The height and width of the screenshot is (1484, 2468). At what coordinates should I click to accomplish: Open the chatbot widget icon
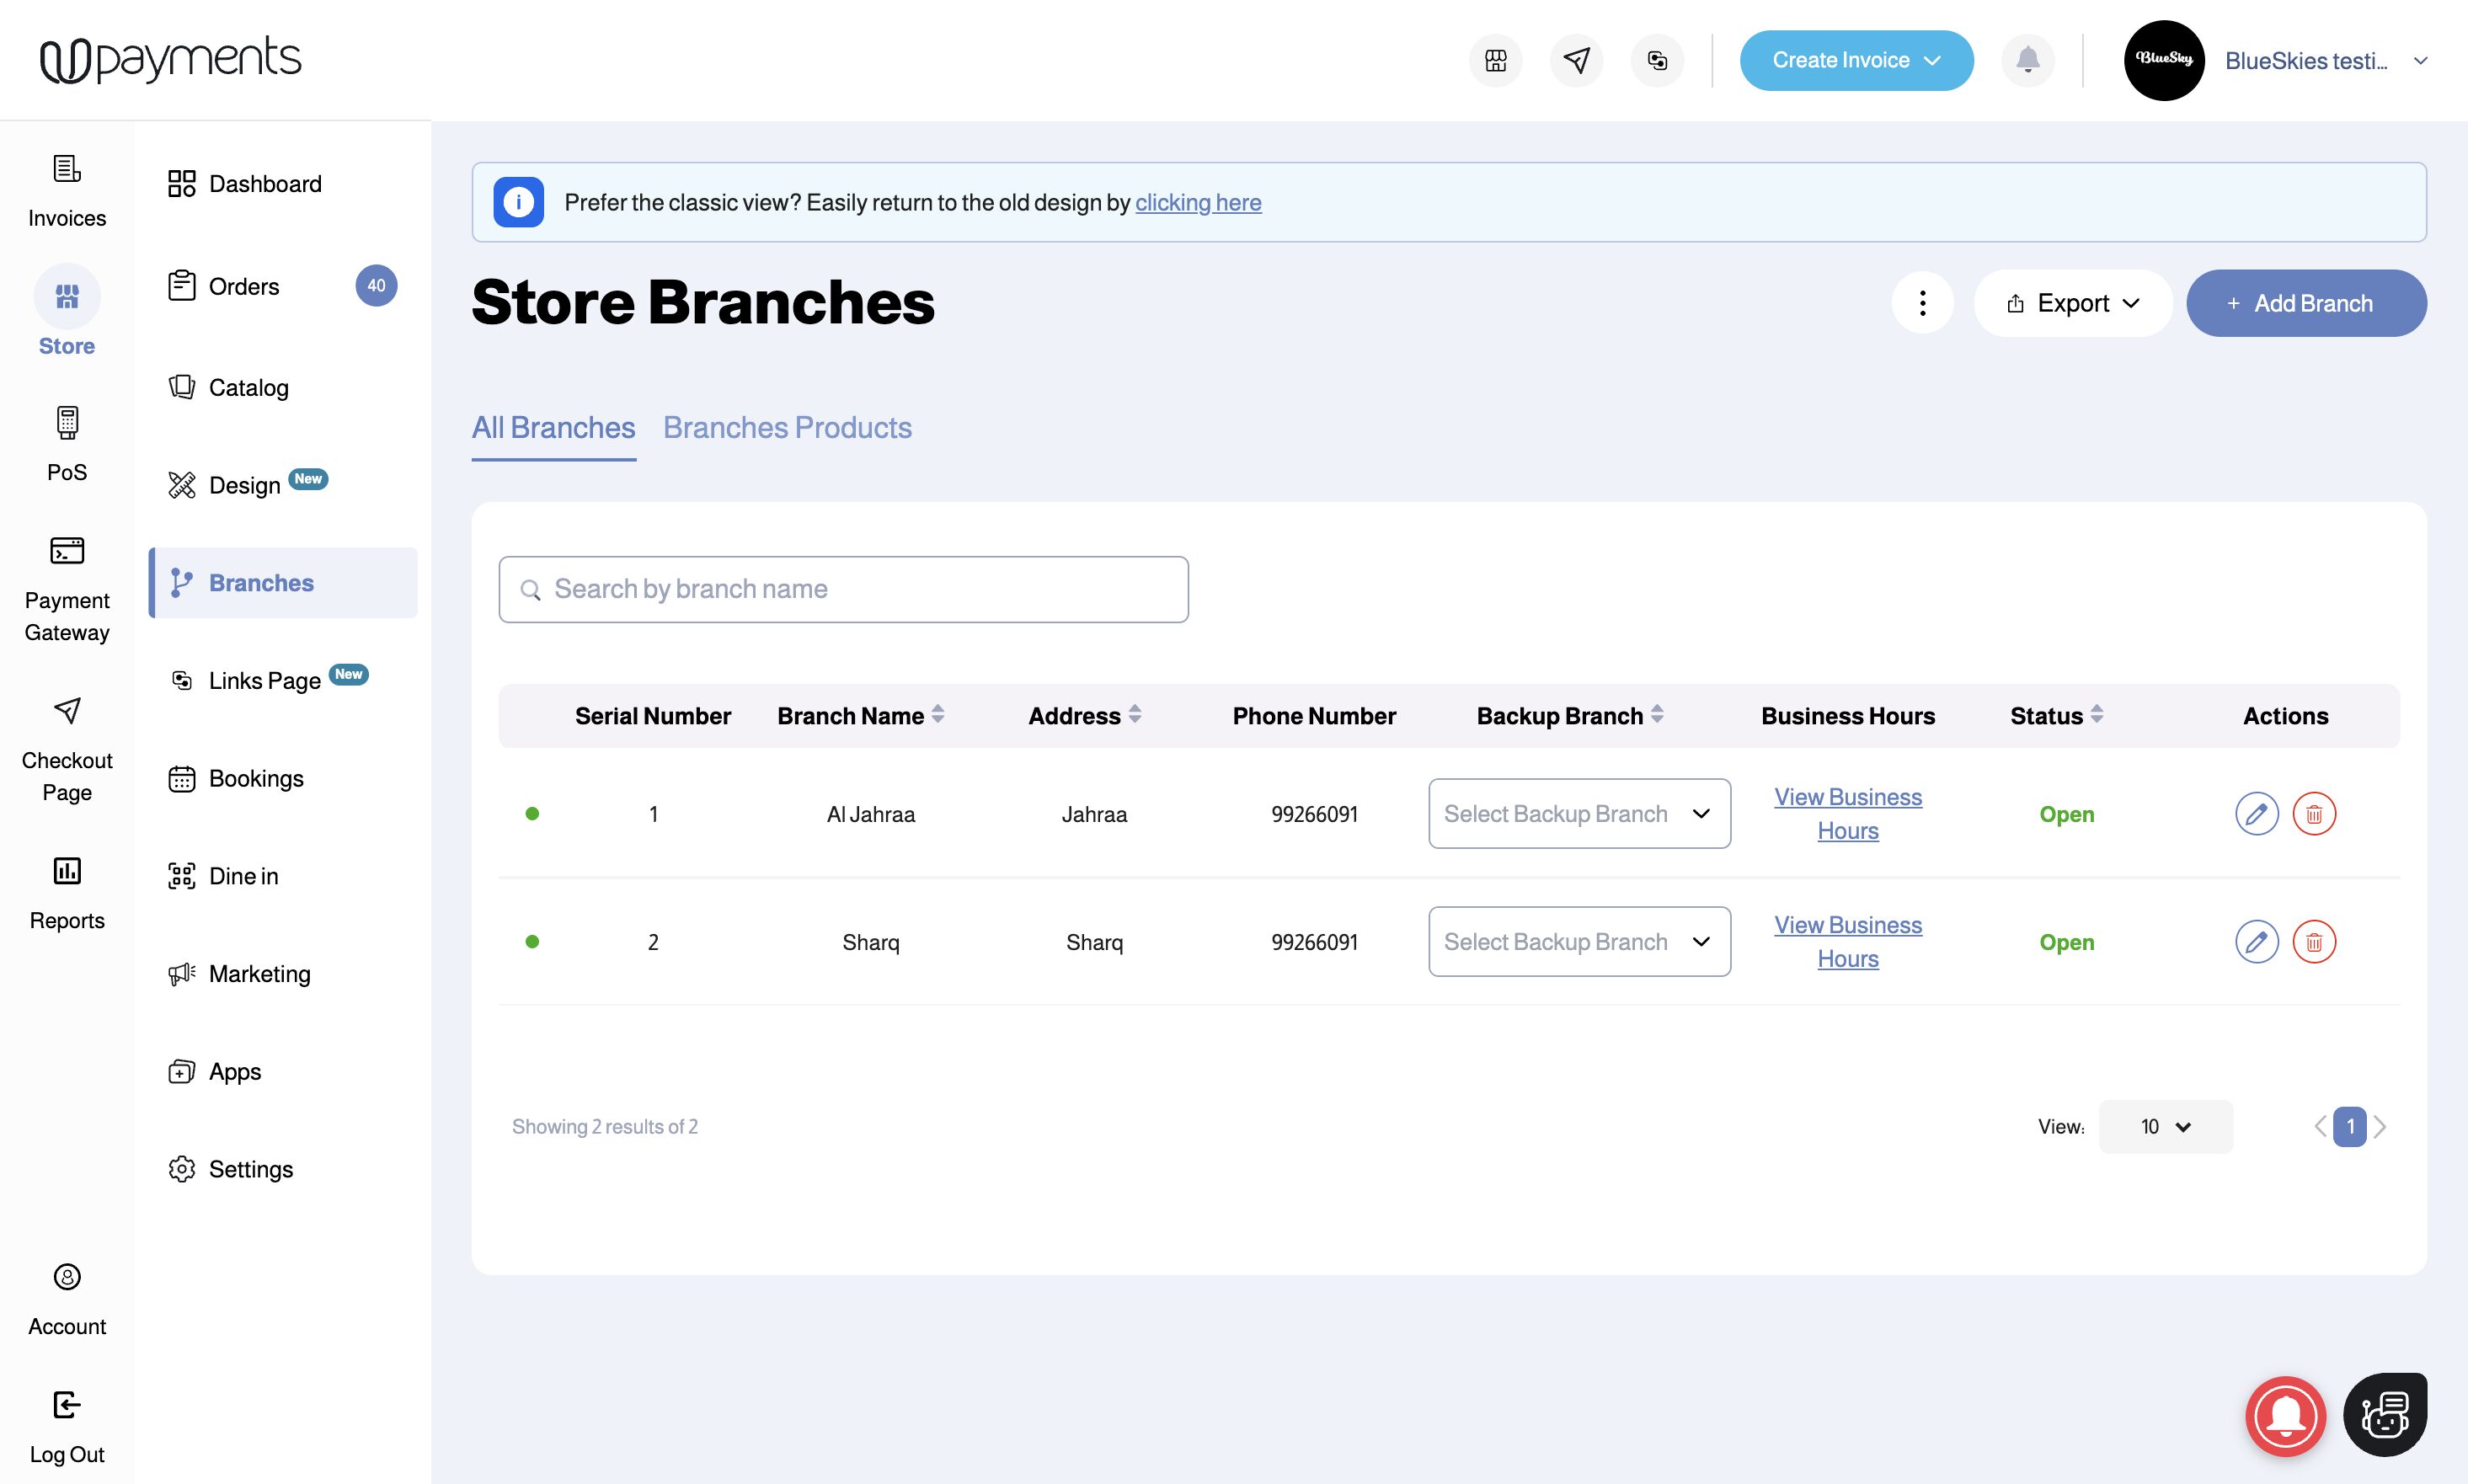click(2384, 1415)
